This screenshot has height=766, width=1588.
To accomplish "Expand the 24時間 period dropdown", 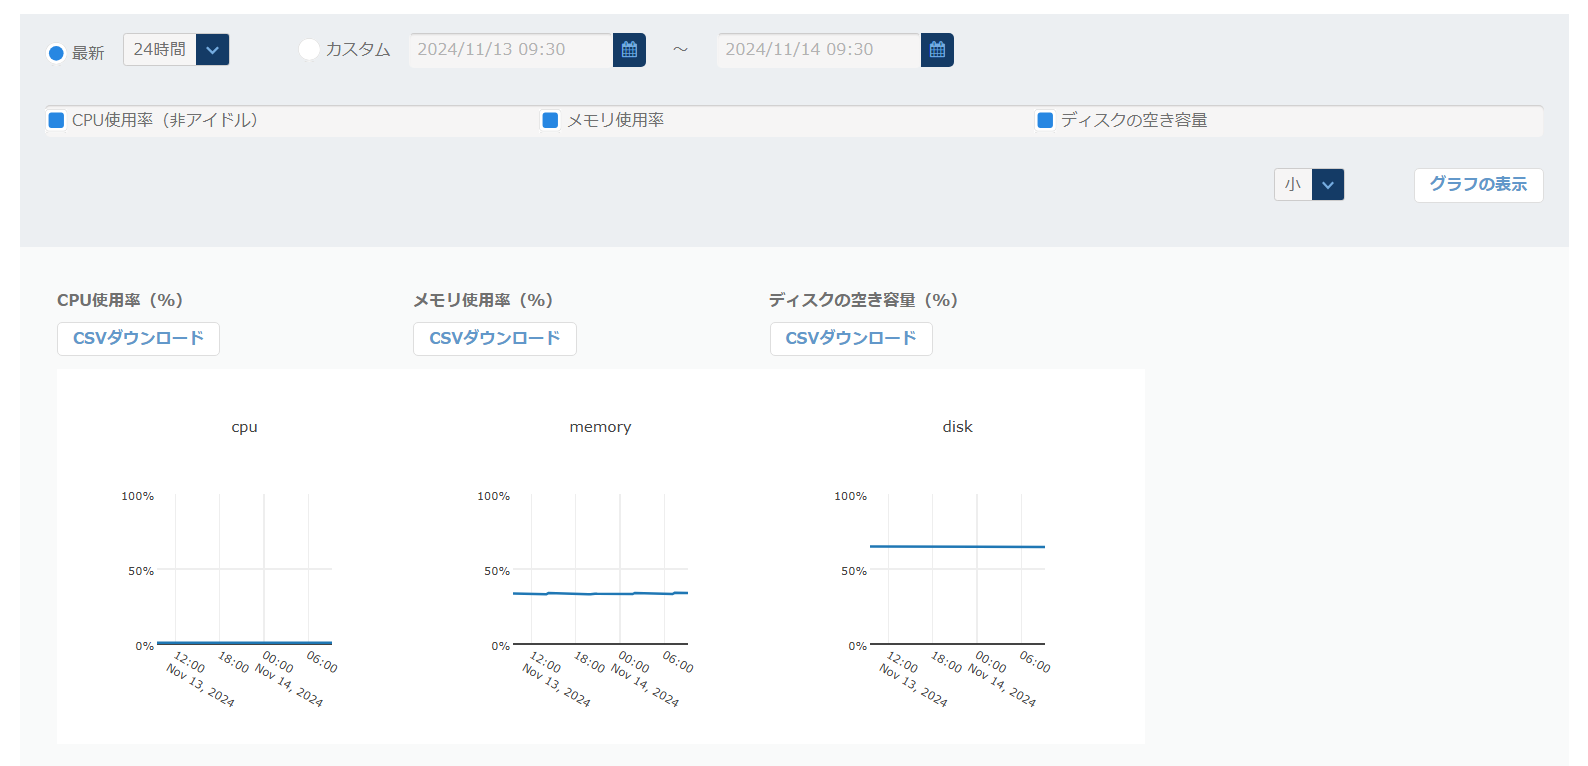I will pyautogui.click(x=212, y=50).
